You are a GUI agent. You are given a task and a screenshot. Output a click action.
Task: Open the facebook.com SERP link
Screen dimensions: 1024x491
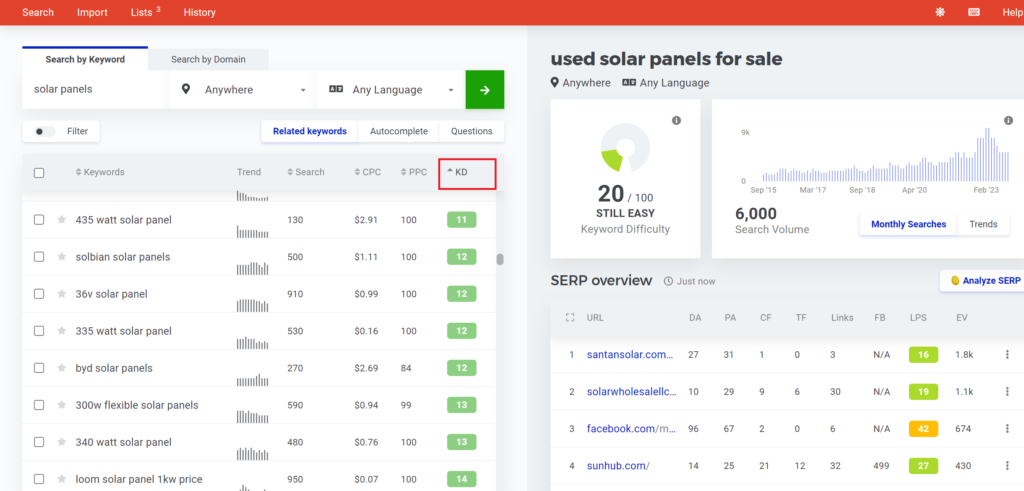click(x=631, y=429)
